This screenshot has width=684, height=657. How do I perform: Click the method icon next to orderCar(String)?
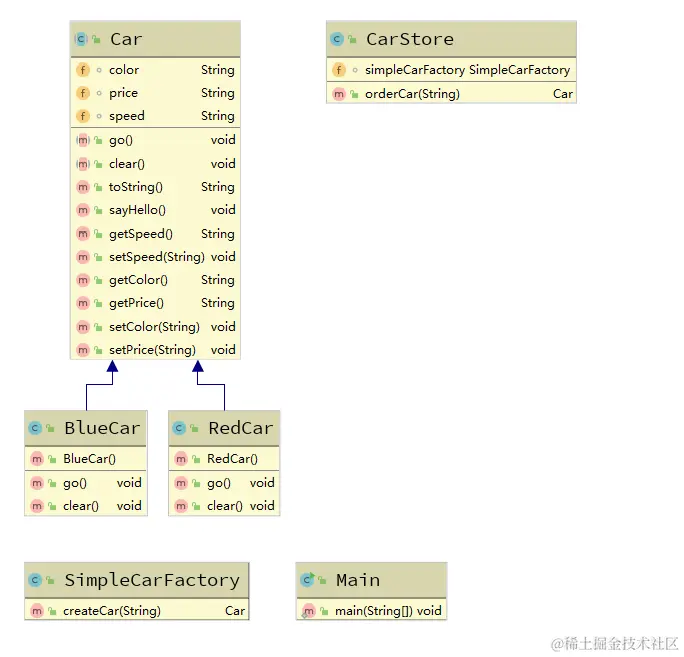[339, 94]
